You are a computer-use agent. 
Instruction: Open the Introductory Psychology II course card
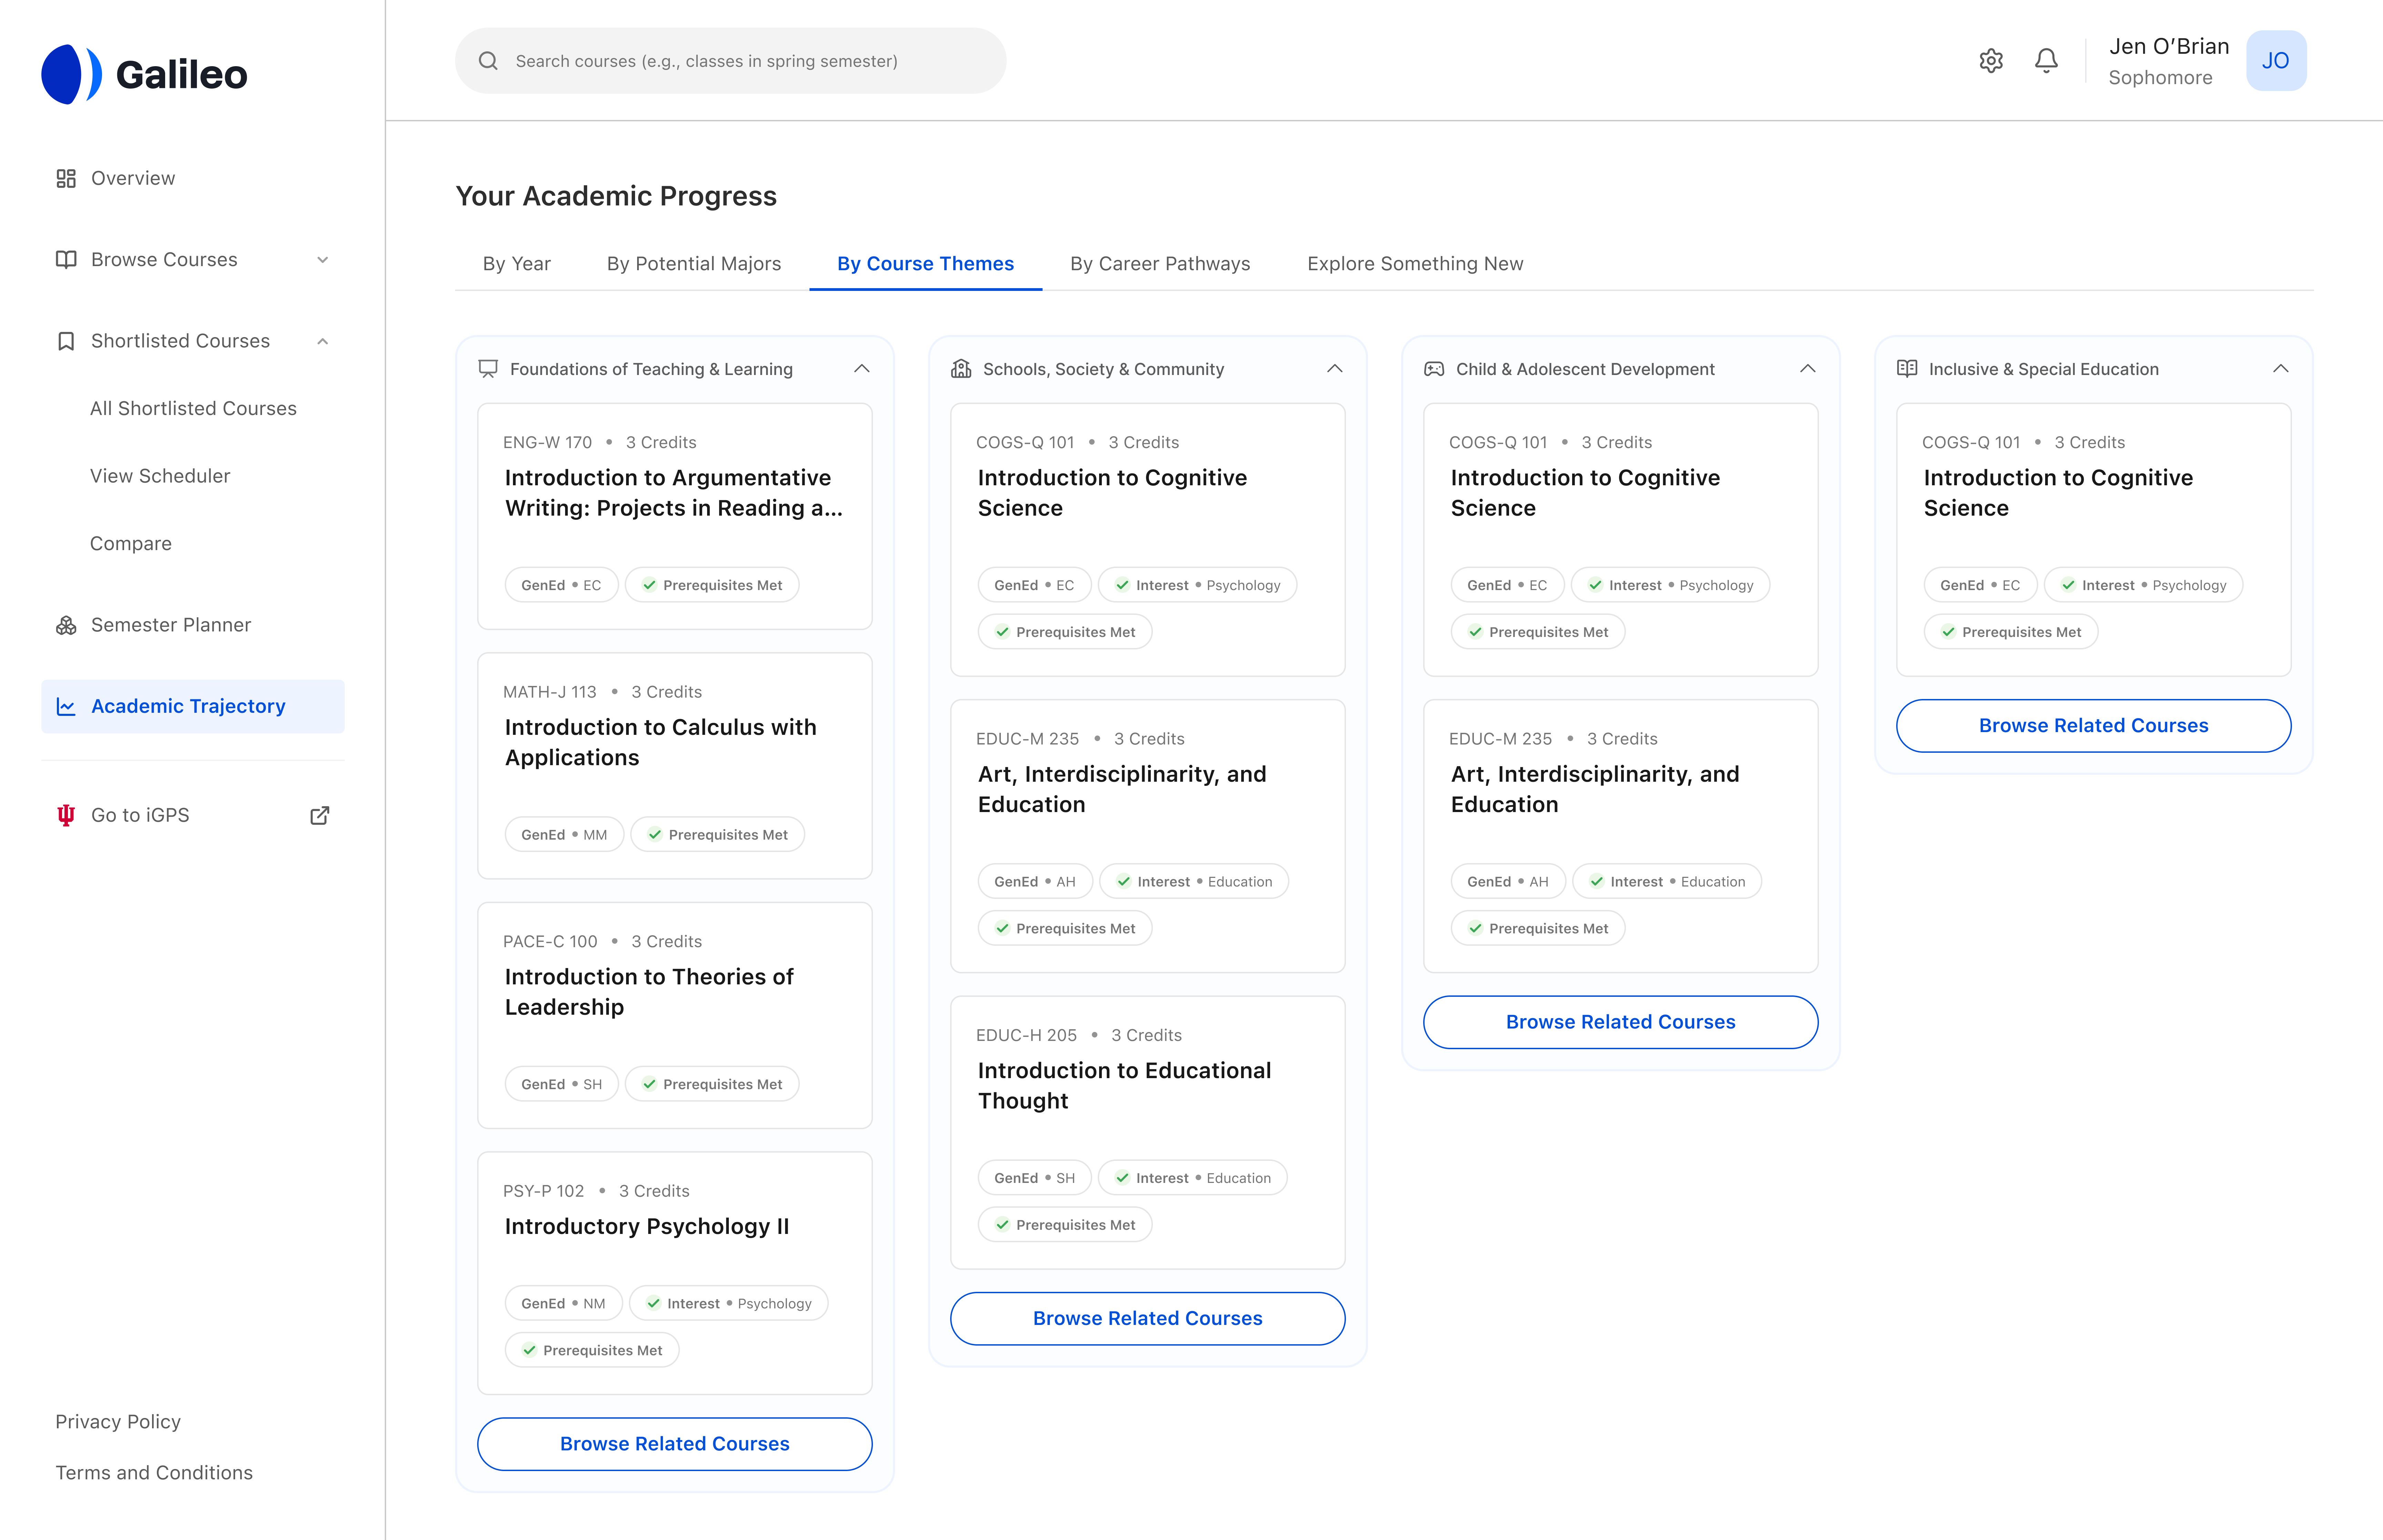675,1273
